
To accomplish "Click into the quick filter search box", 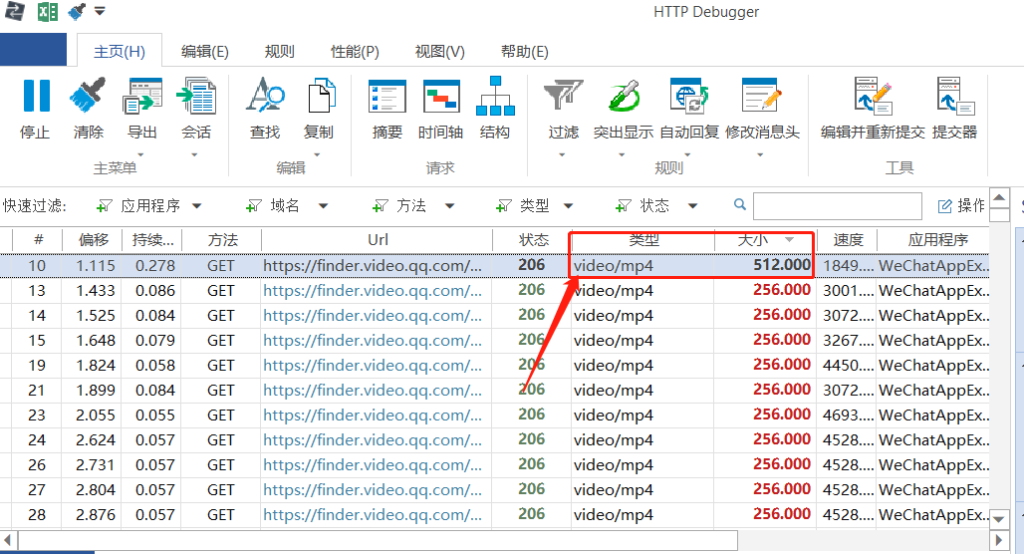I will pos(837,206).
